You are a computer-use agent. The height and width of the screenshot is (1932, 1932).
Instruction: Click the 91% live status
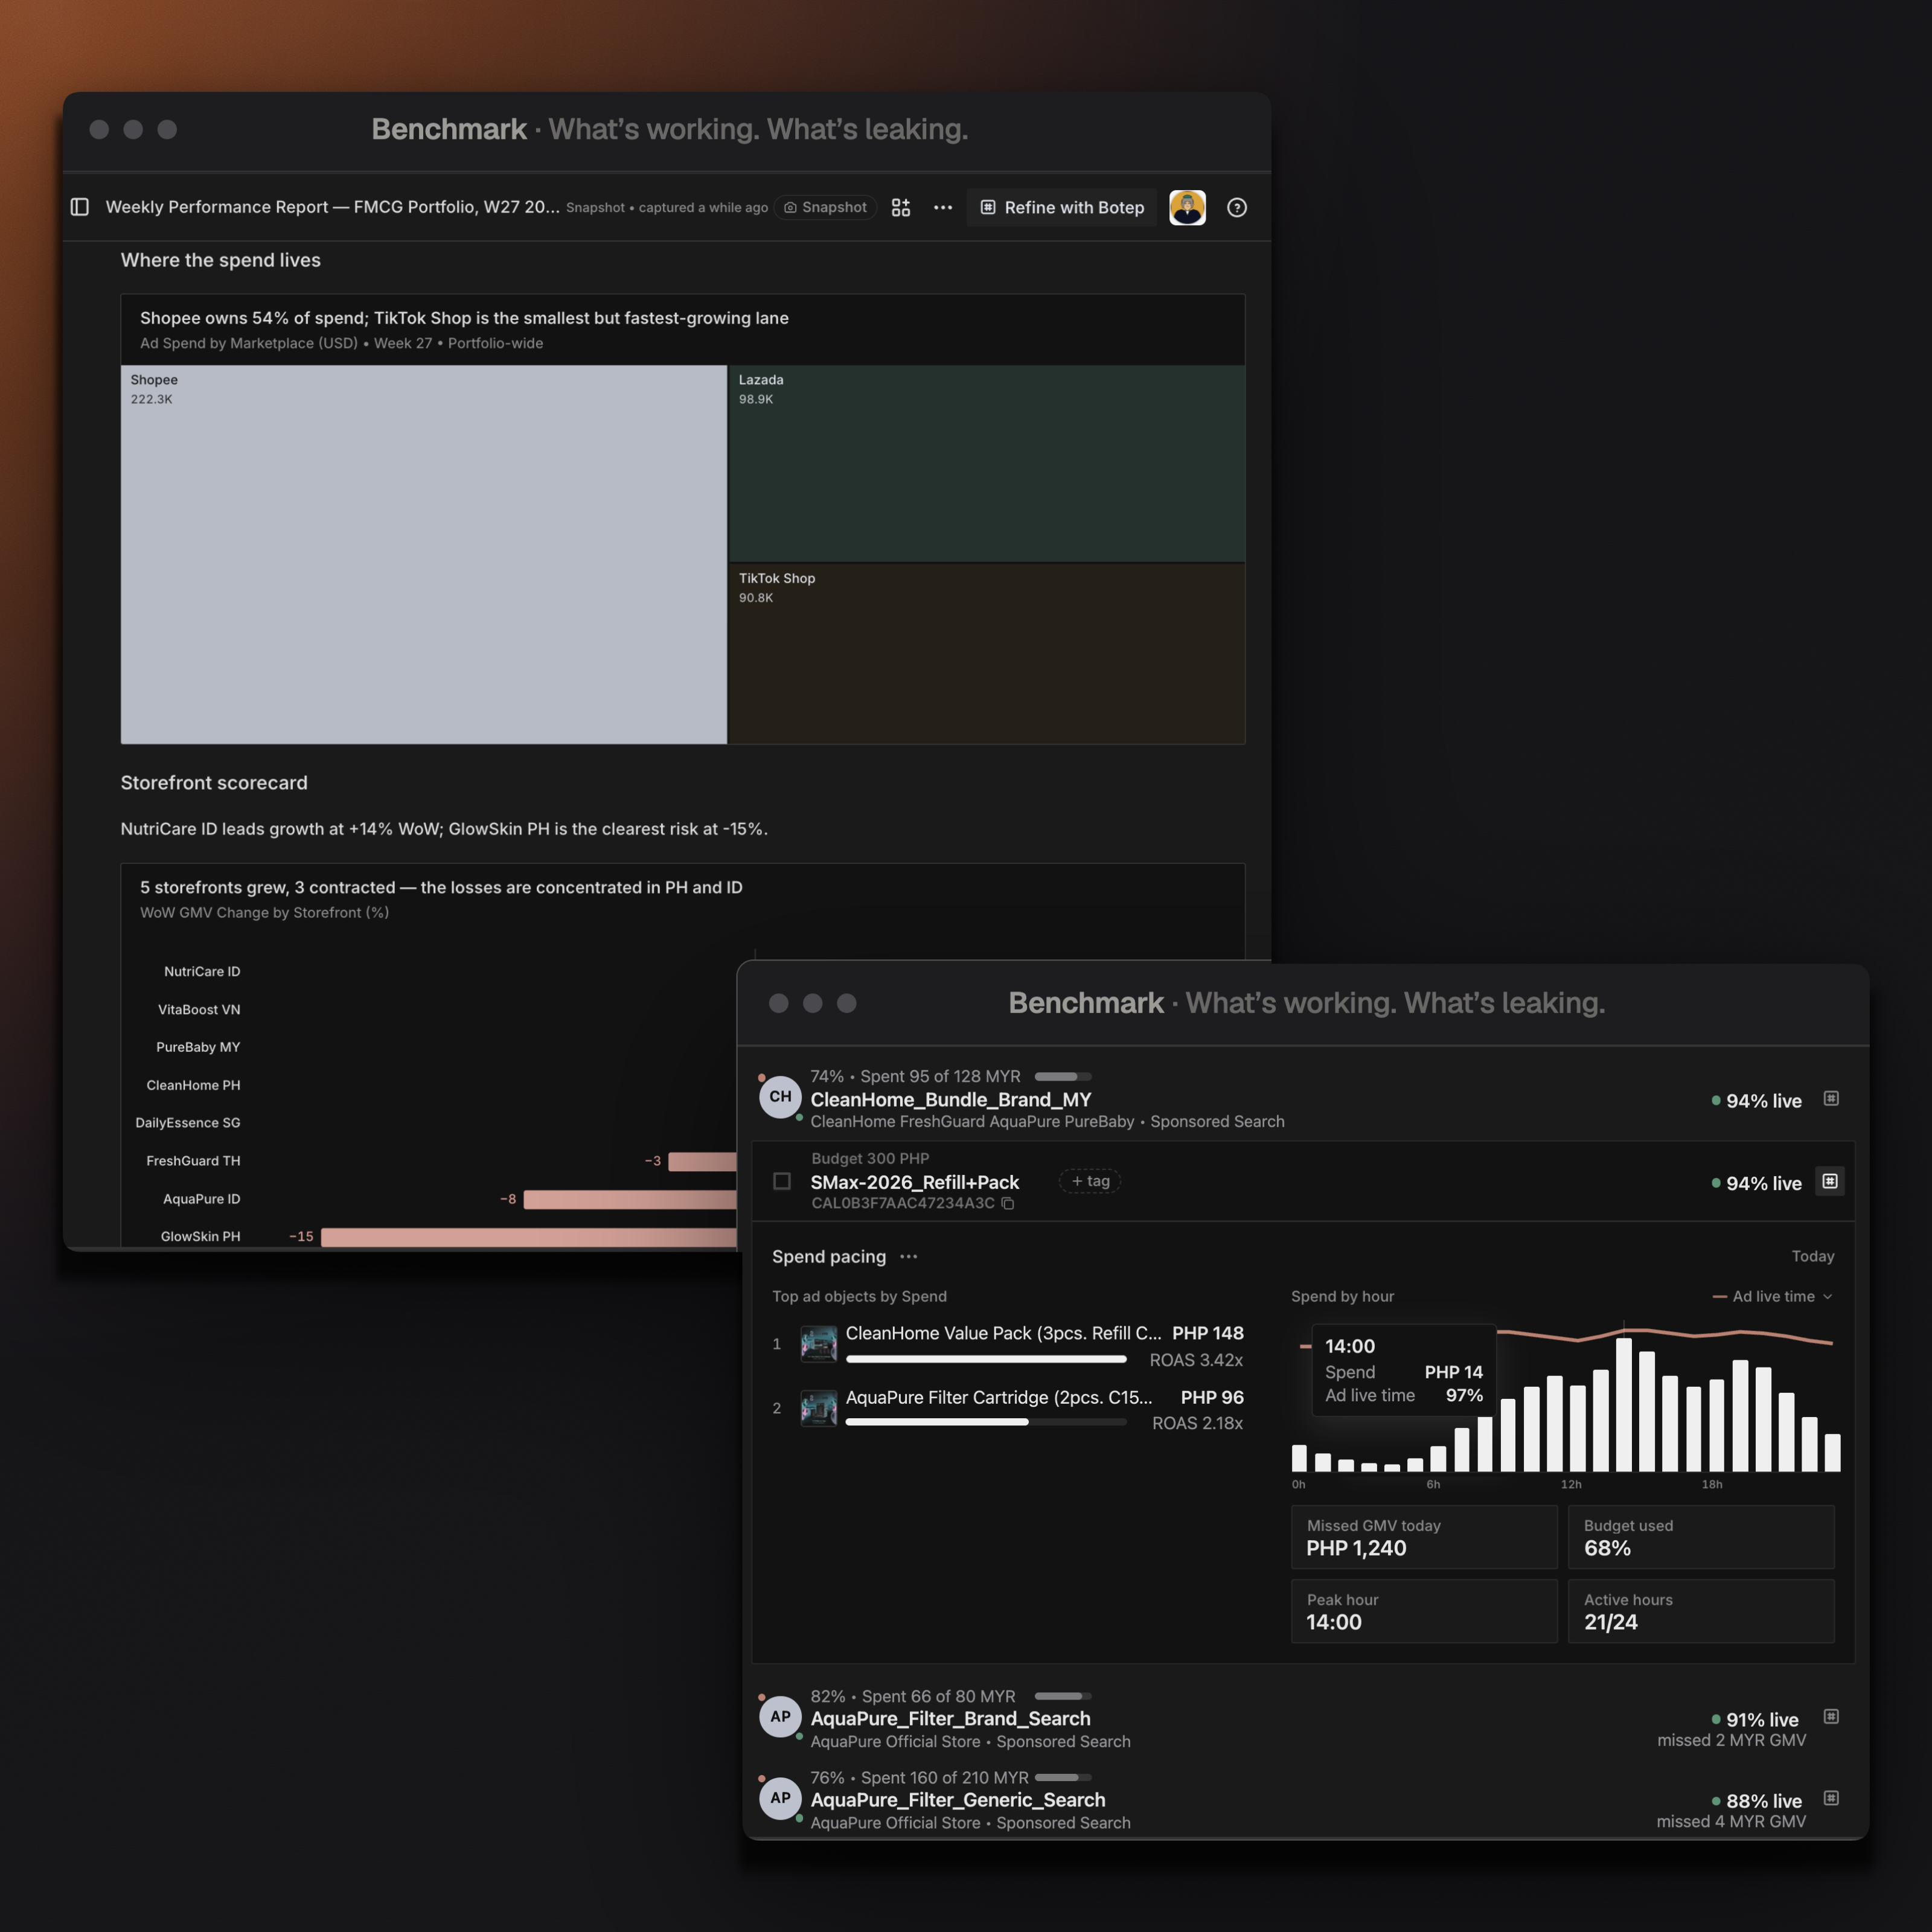click(x=1755, y=1719)
